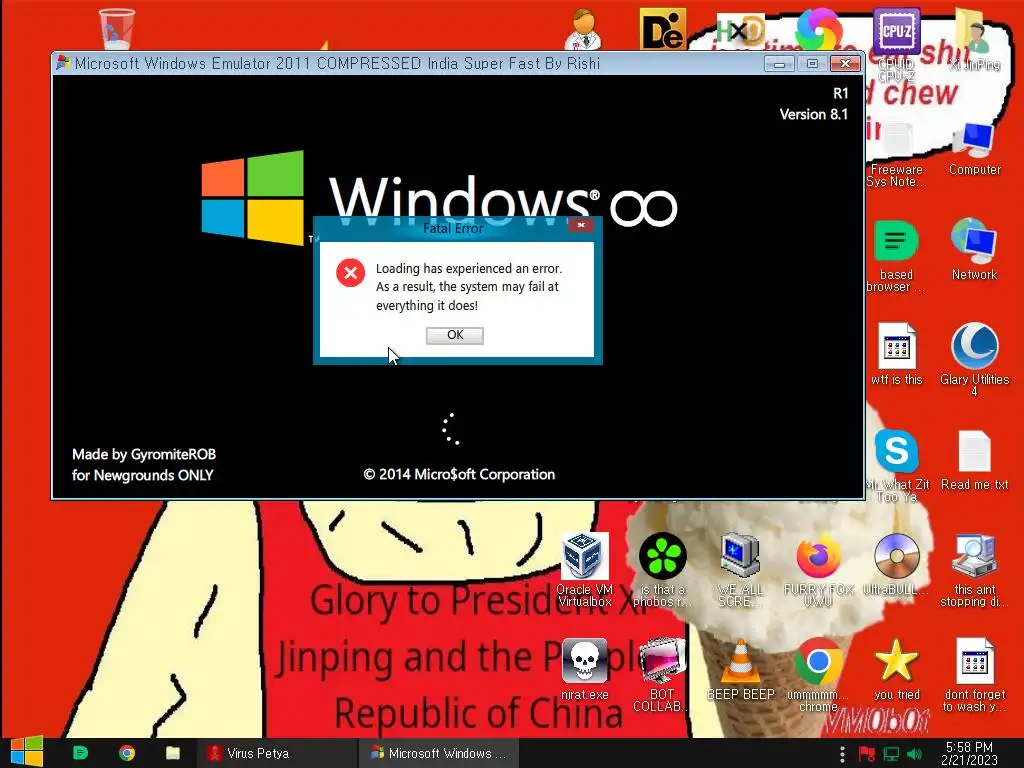This screenshot has width=1024, height=768.
Task: Minimize the Windows Emulator window
Action: coord(778,63)
